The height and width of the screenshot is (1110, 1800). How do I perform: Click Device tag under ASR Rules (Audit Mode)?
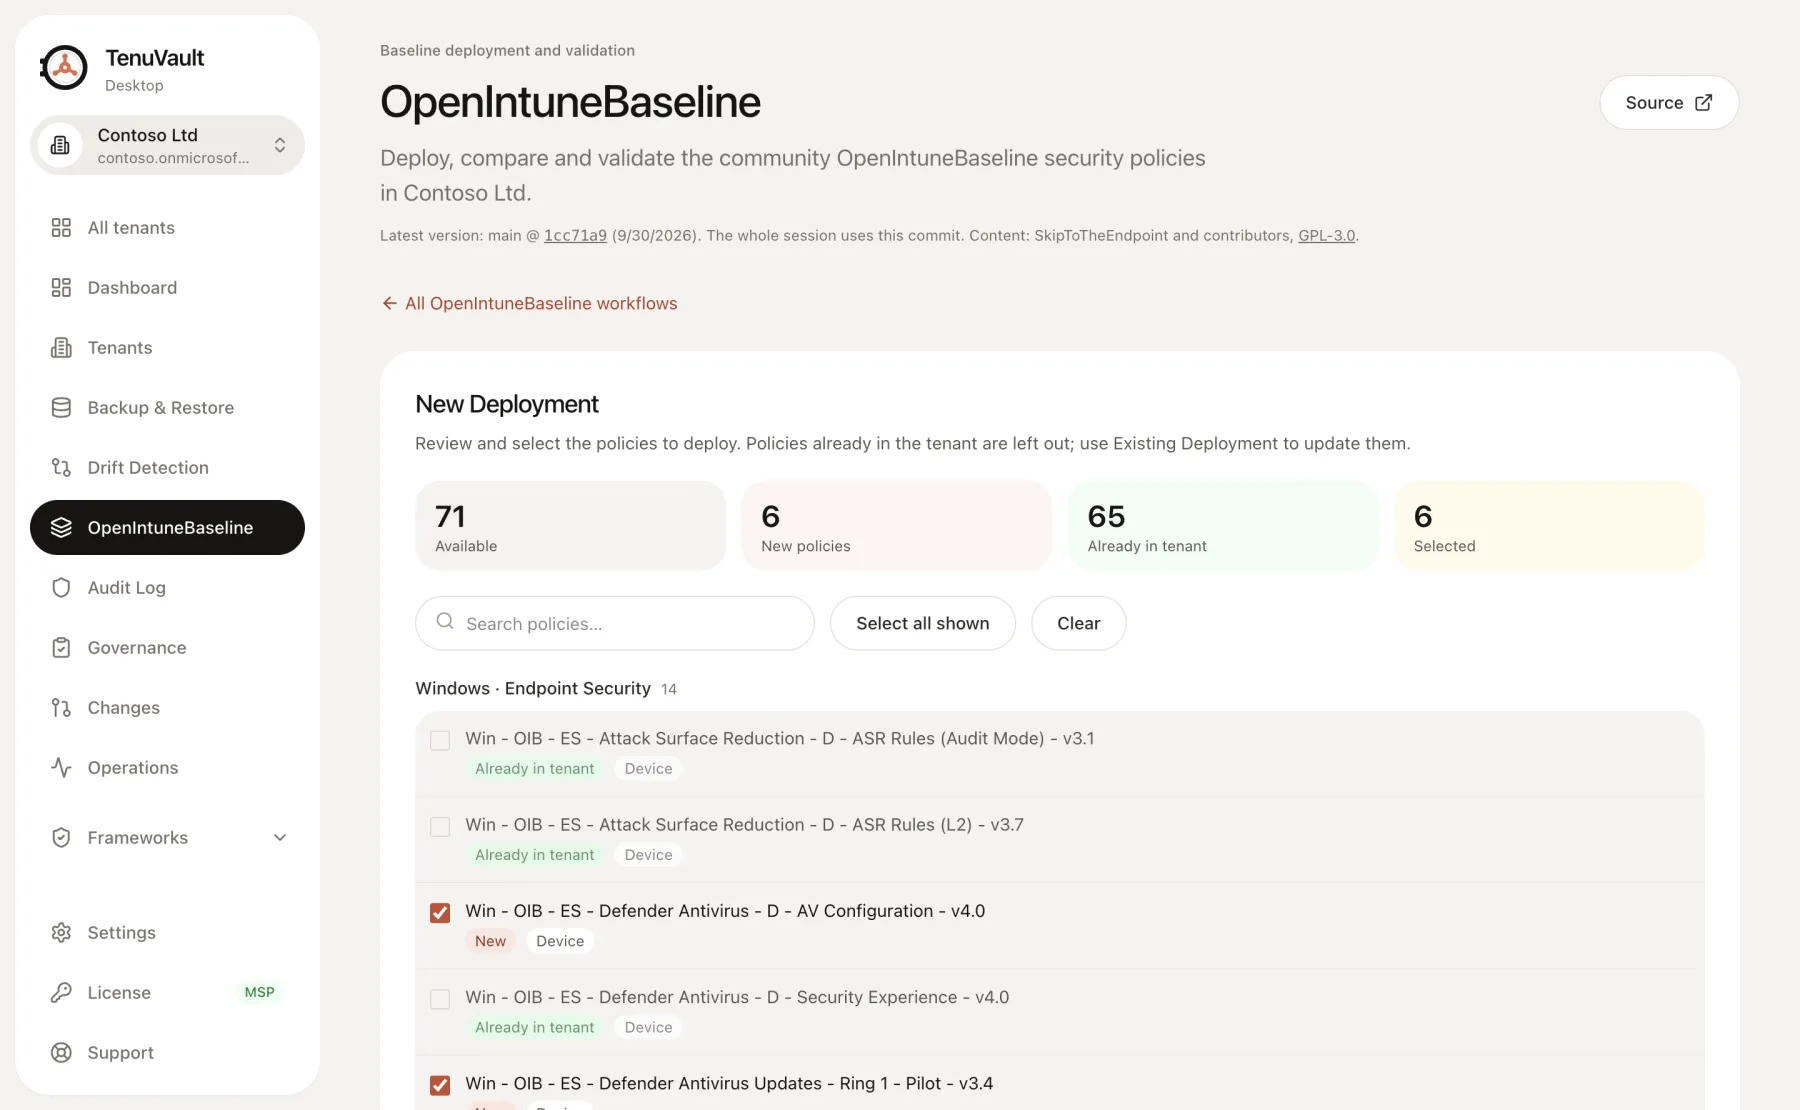click(648, 769)
